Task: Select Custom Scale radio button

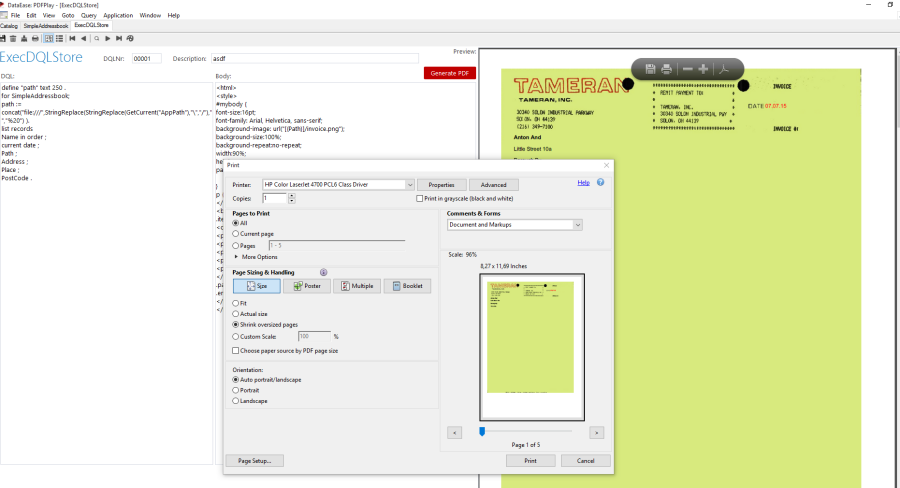Action: tap(235, 336)
